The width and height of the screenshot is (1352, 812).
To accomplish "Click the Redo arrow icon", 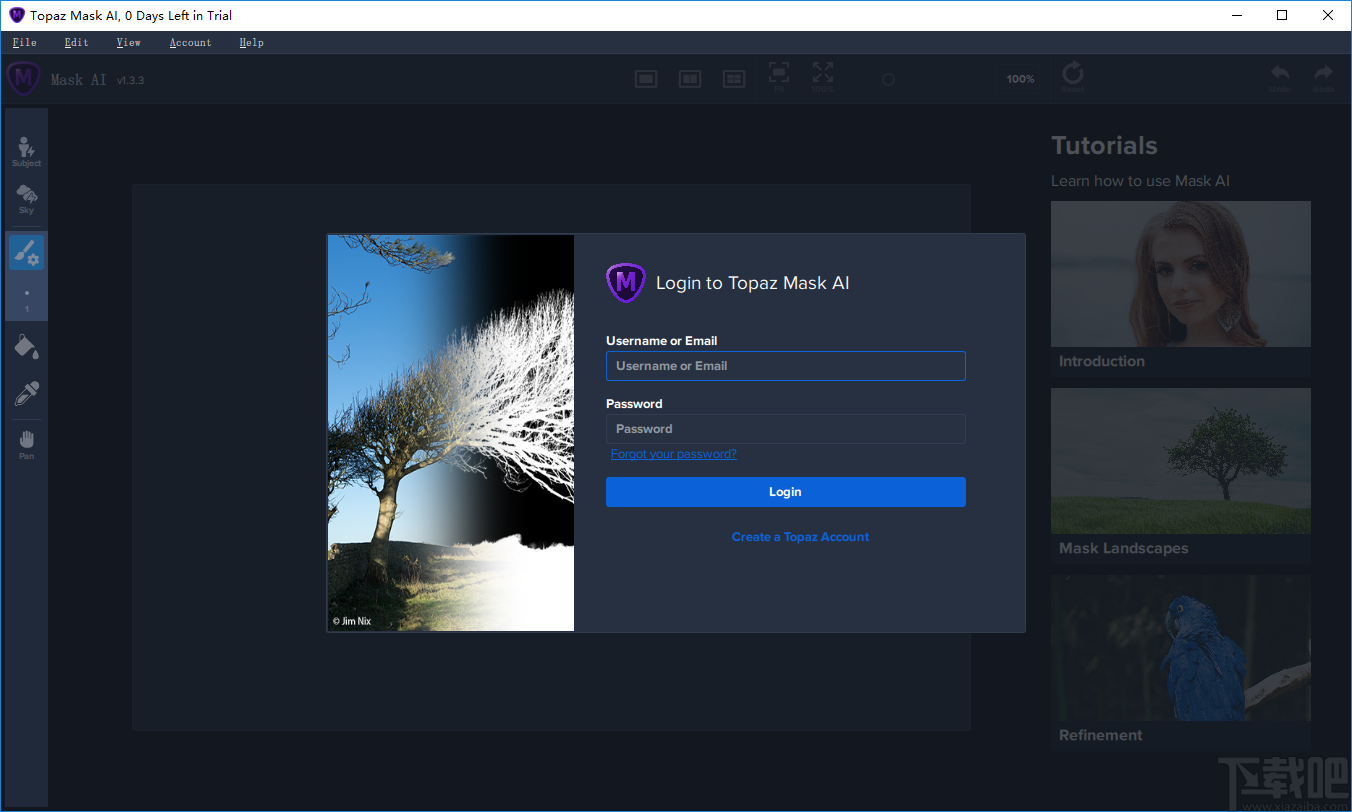I will coord(1324,77).
